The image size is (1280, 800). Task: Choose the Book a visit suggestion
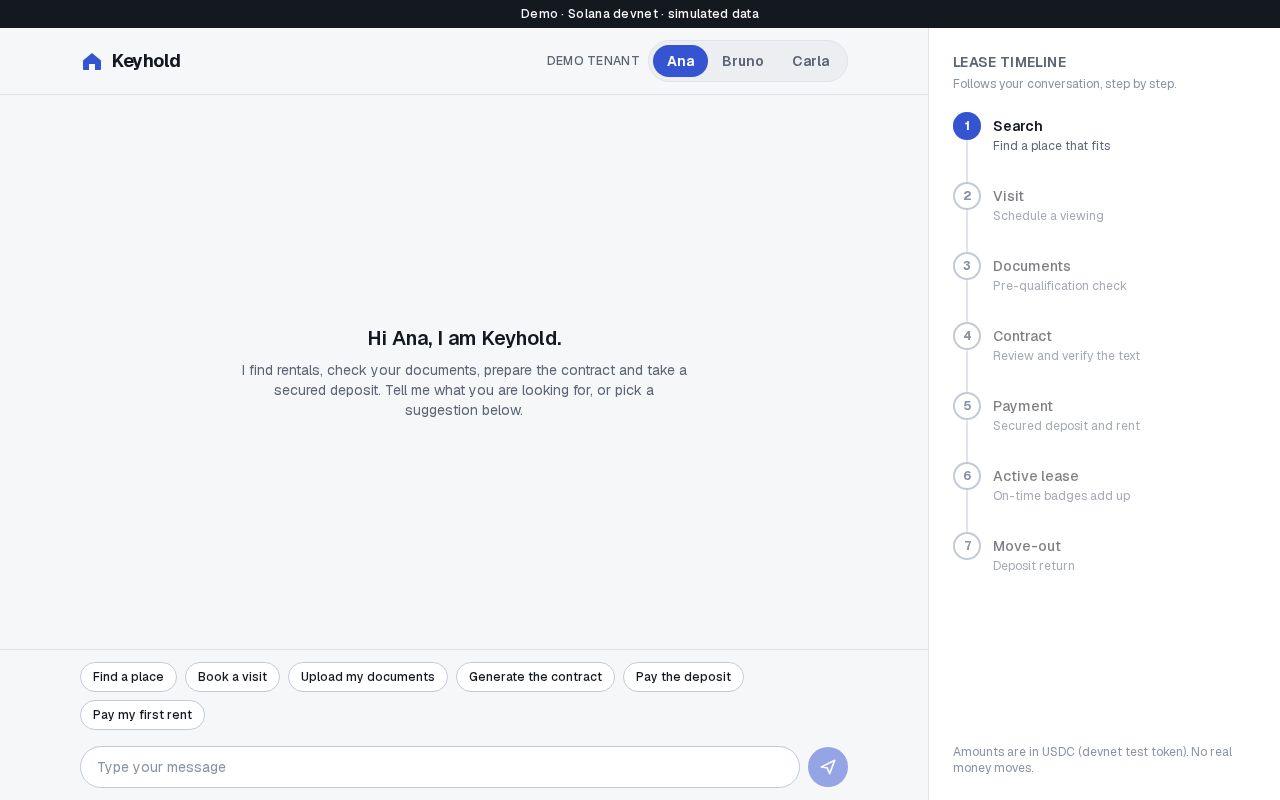pyautogui.click(x=232, y=677)
